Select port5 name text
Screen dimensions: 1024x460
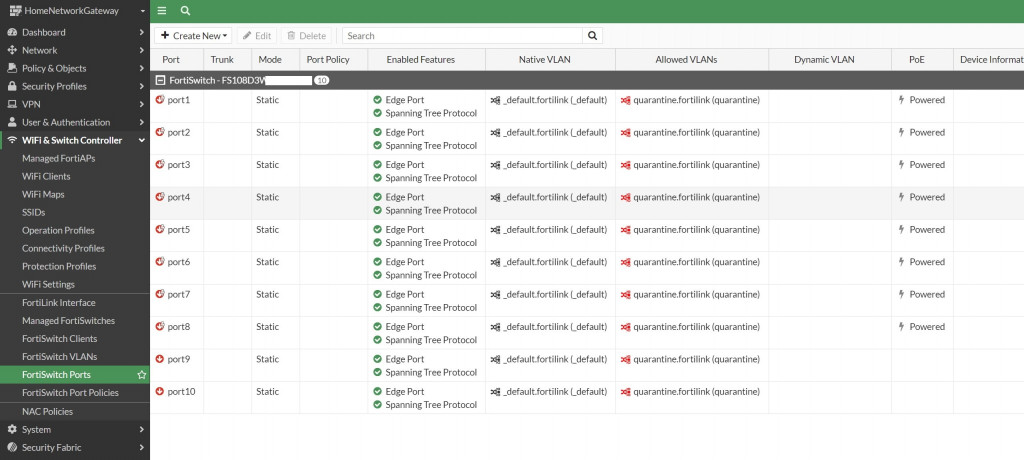179,229
